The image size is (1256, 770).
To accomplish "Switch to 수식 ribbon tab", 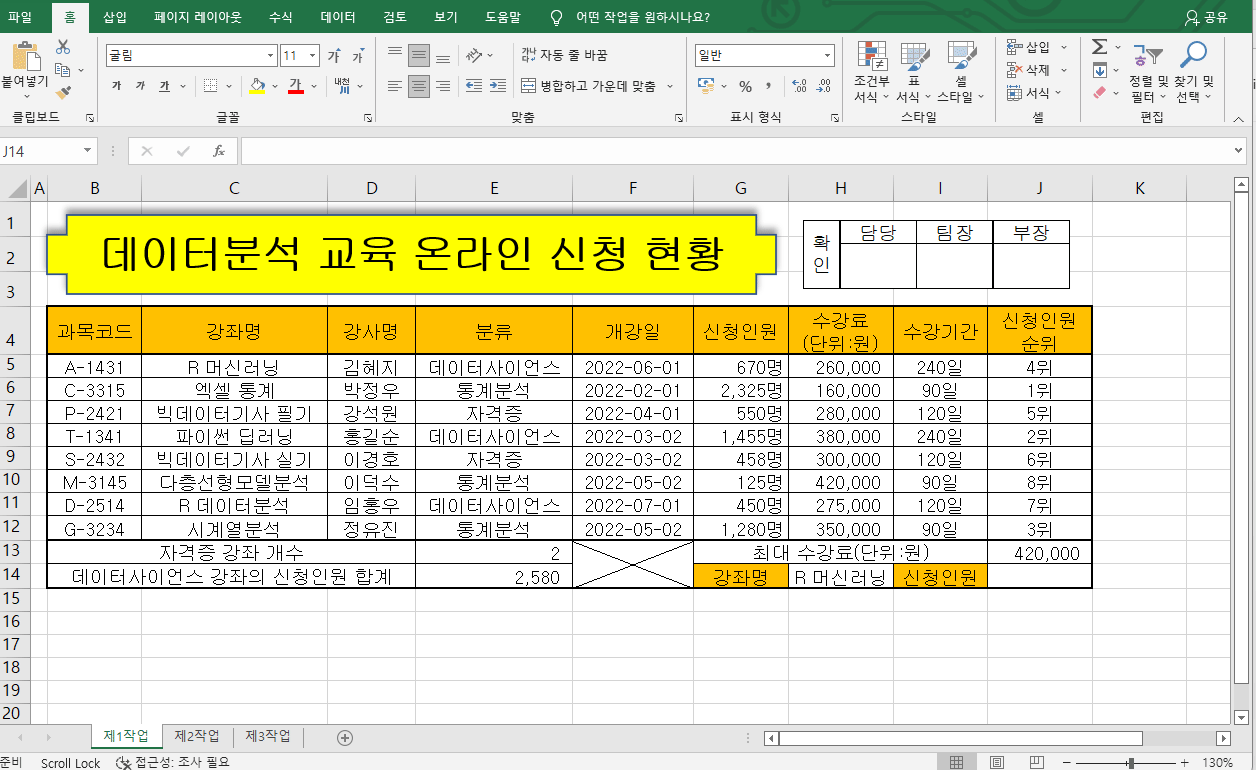I will pyautogui.click(x=281, y=17).
